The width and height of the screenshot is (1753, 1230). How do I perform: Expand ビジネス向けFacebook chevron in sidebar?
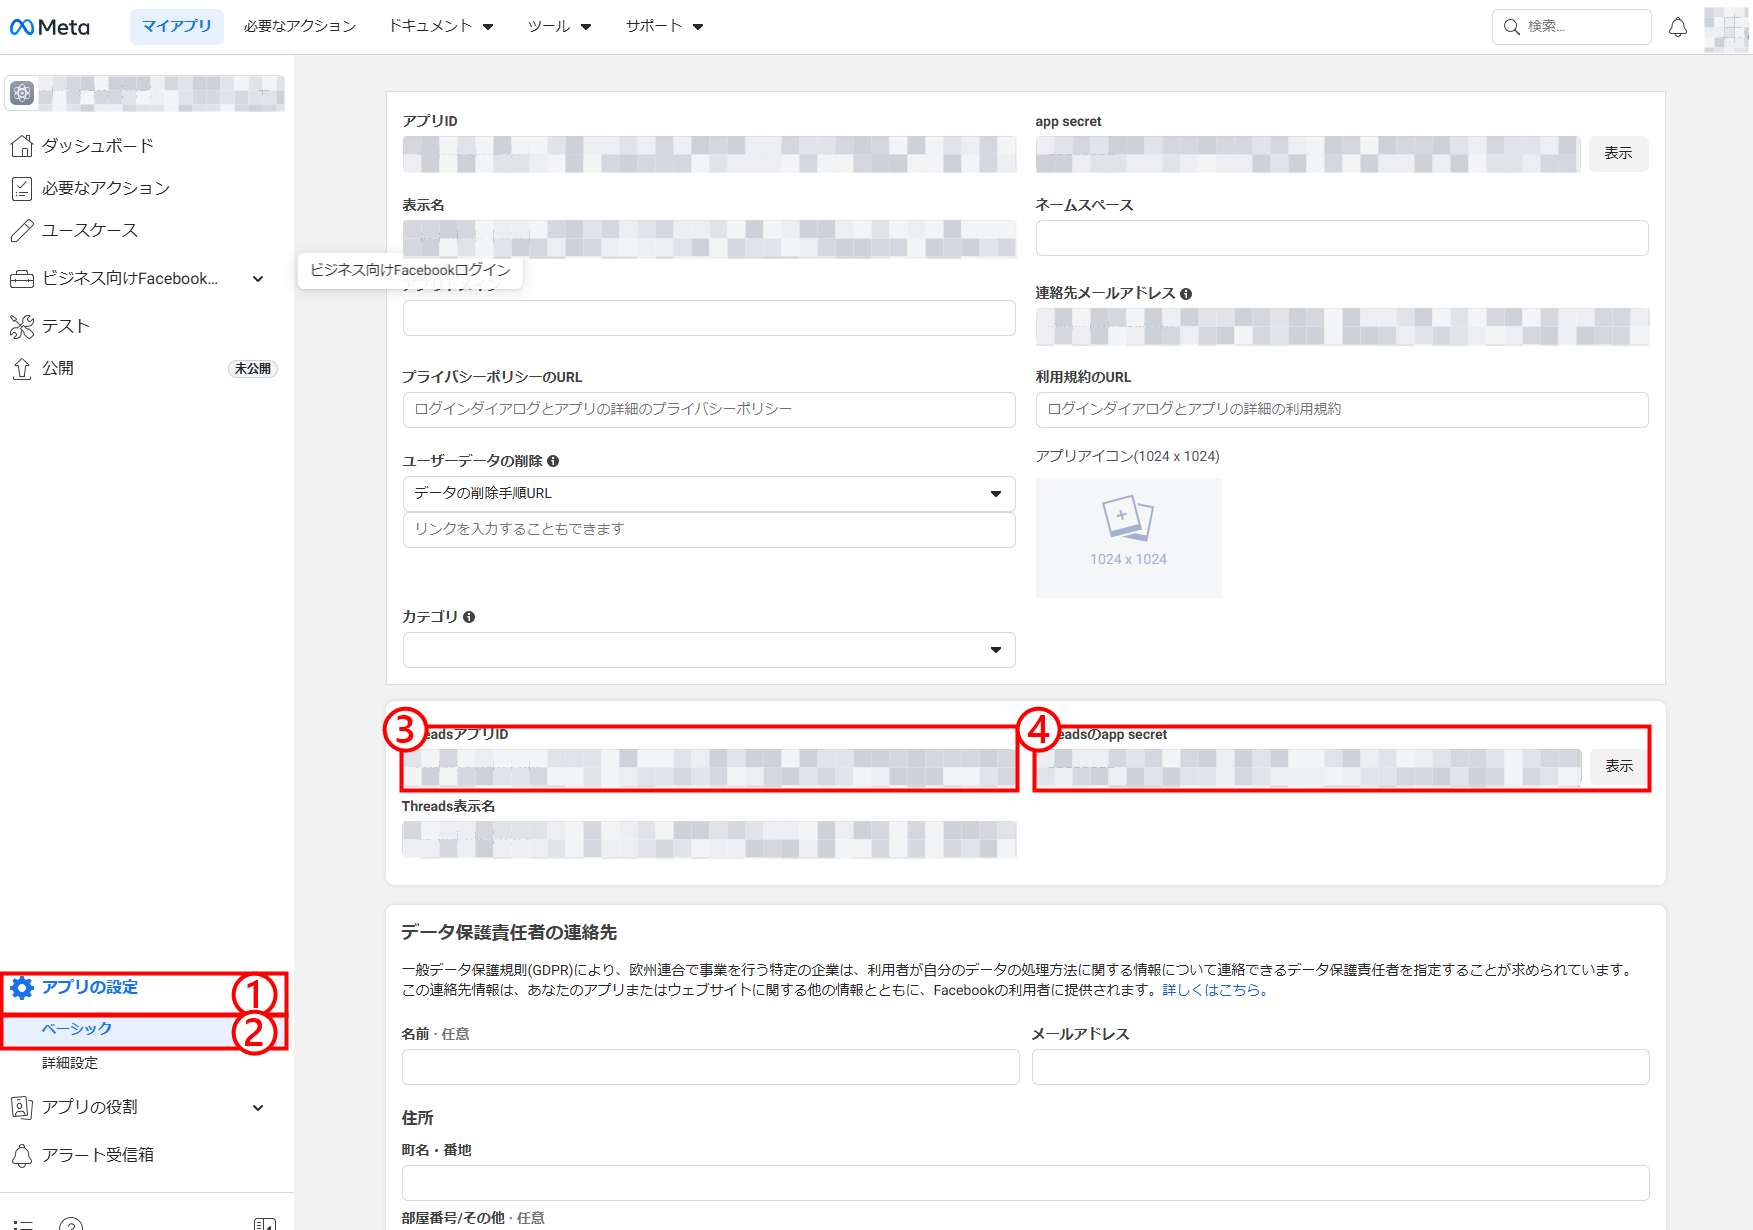[x=258, y=279]
